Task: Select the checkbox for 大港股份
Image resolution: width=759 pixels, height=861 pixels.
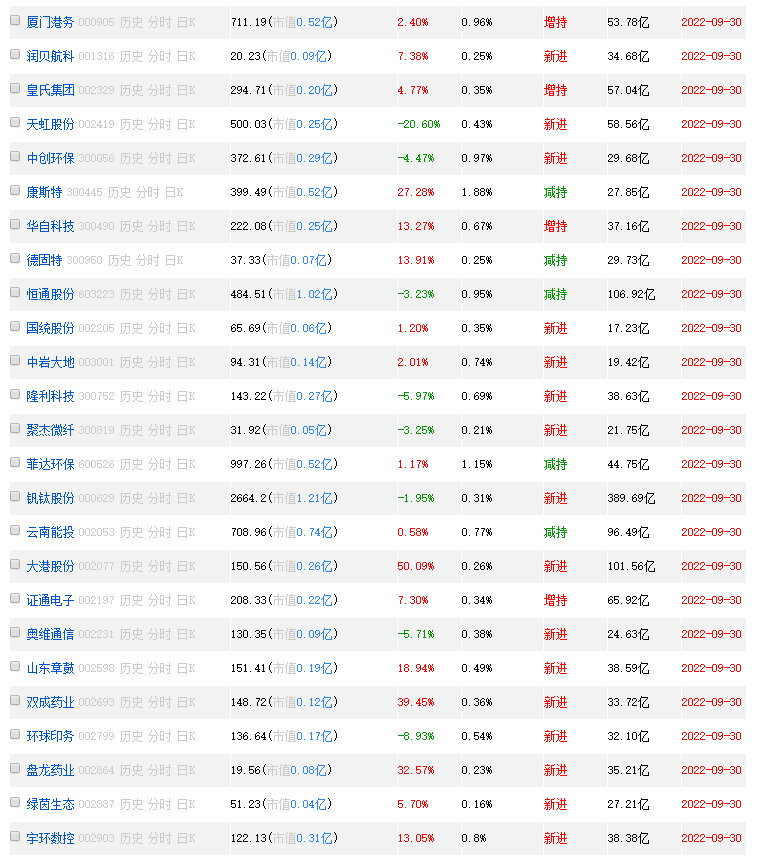Action: pos(15,564)
